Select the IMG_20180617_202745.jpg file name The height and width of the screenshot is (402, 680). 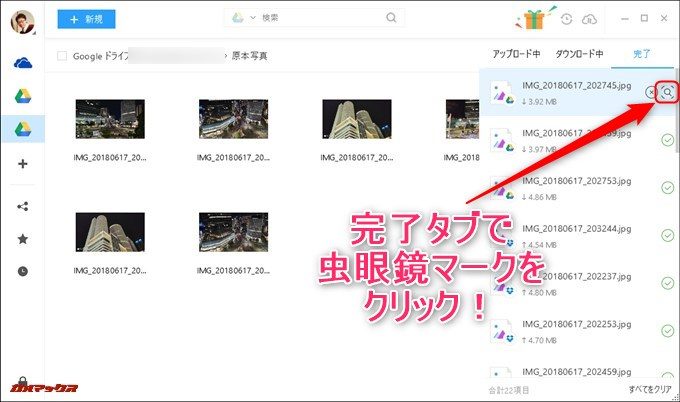[576, 85]
